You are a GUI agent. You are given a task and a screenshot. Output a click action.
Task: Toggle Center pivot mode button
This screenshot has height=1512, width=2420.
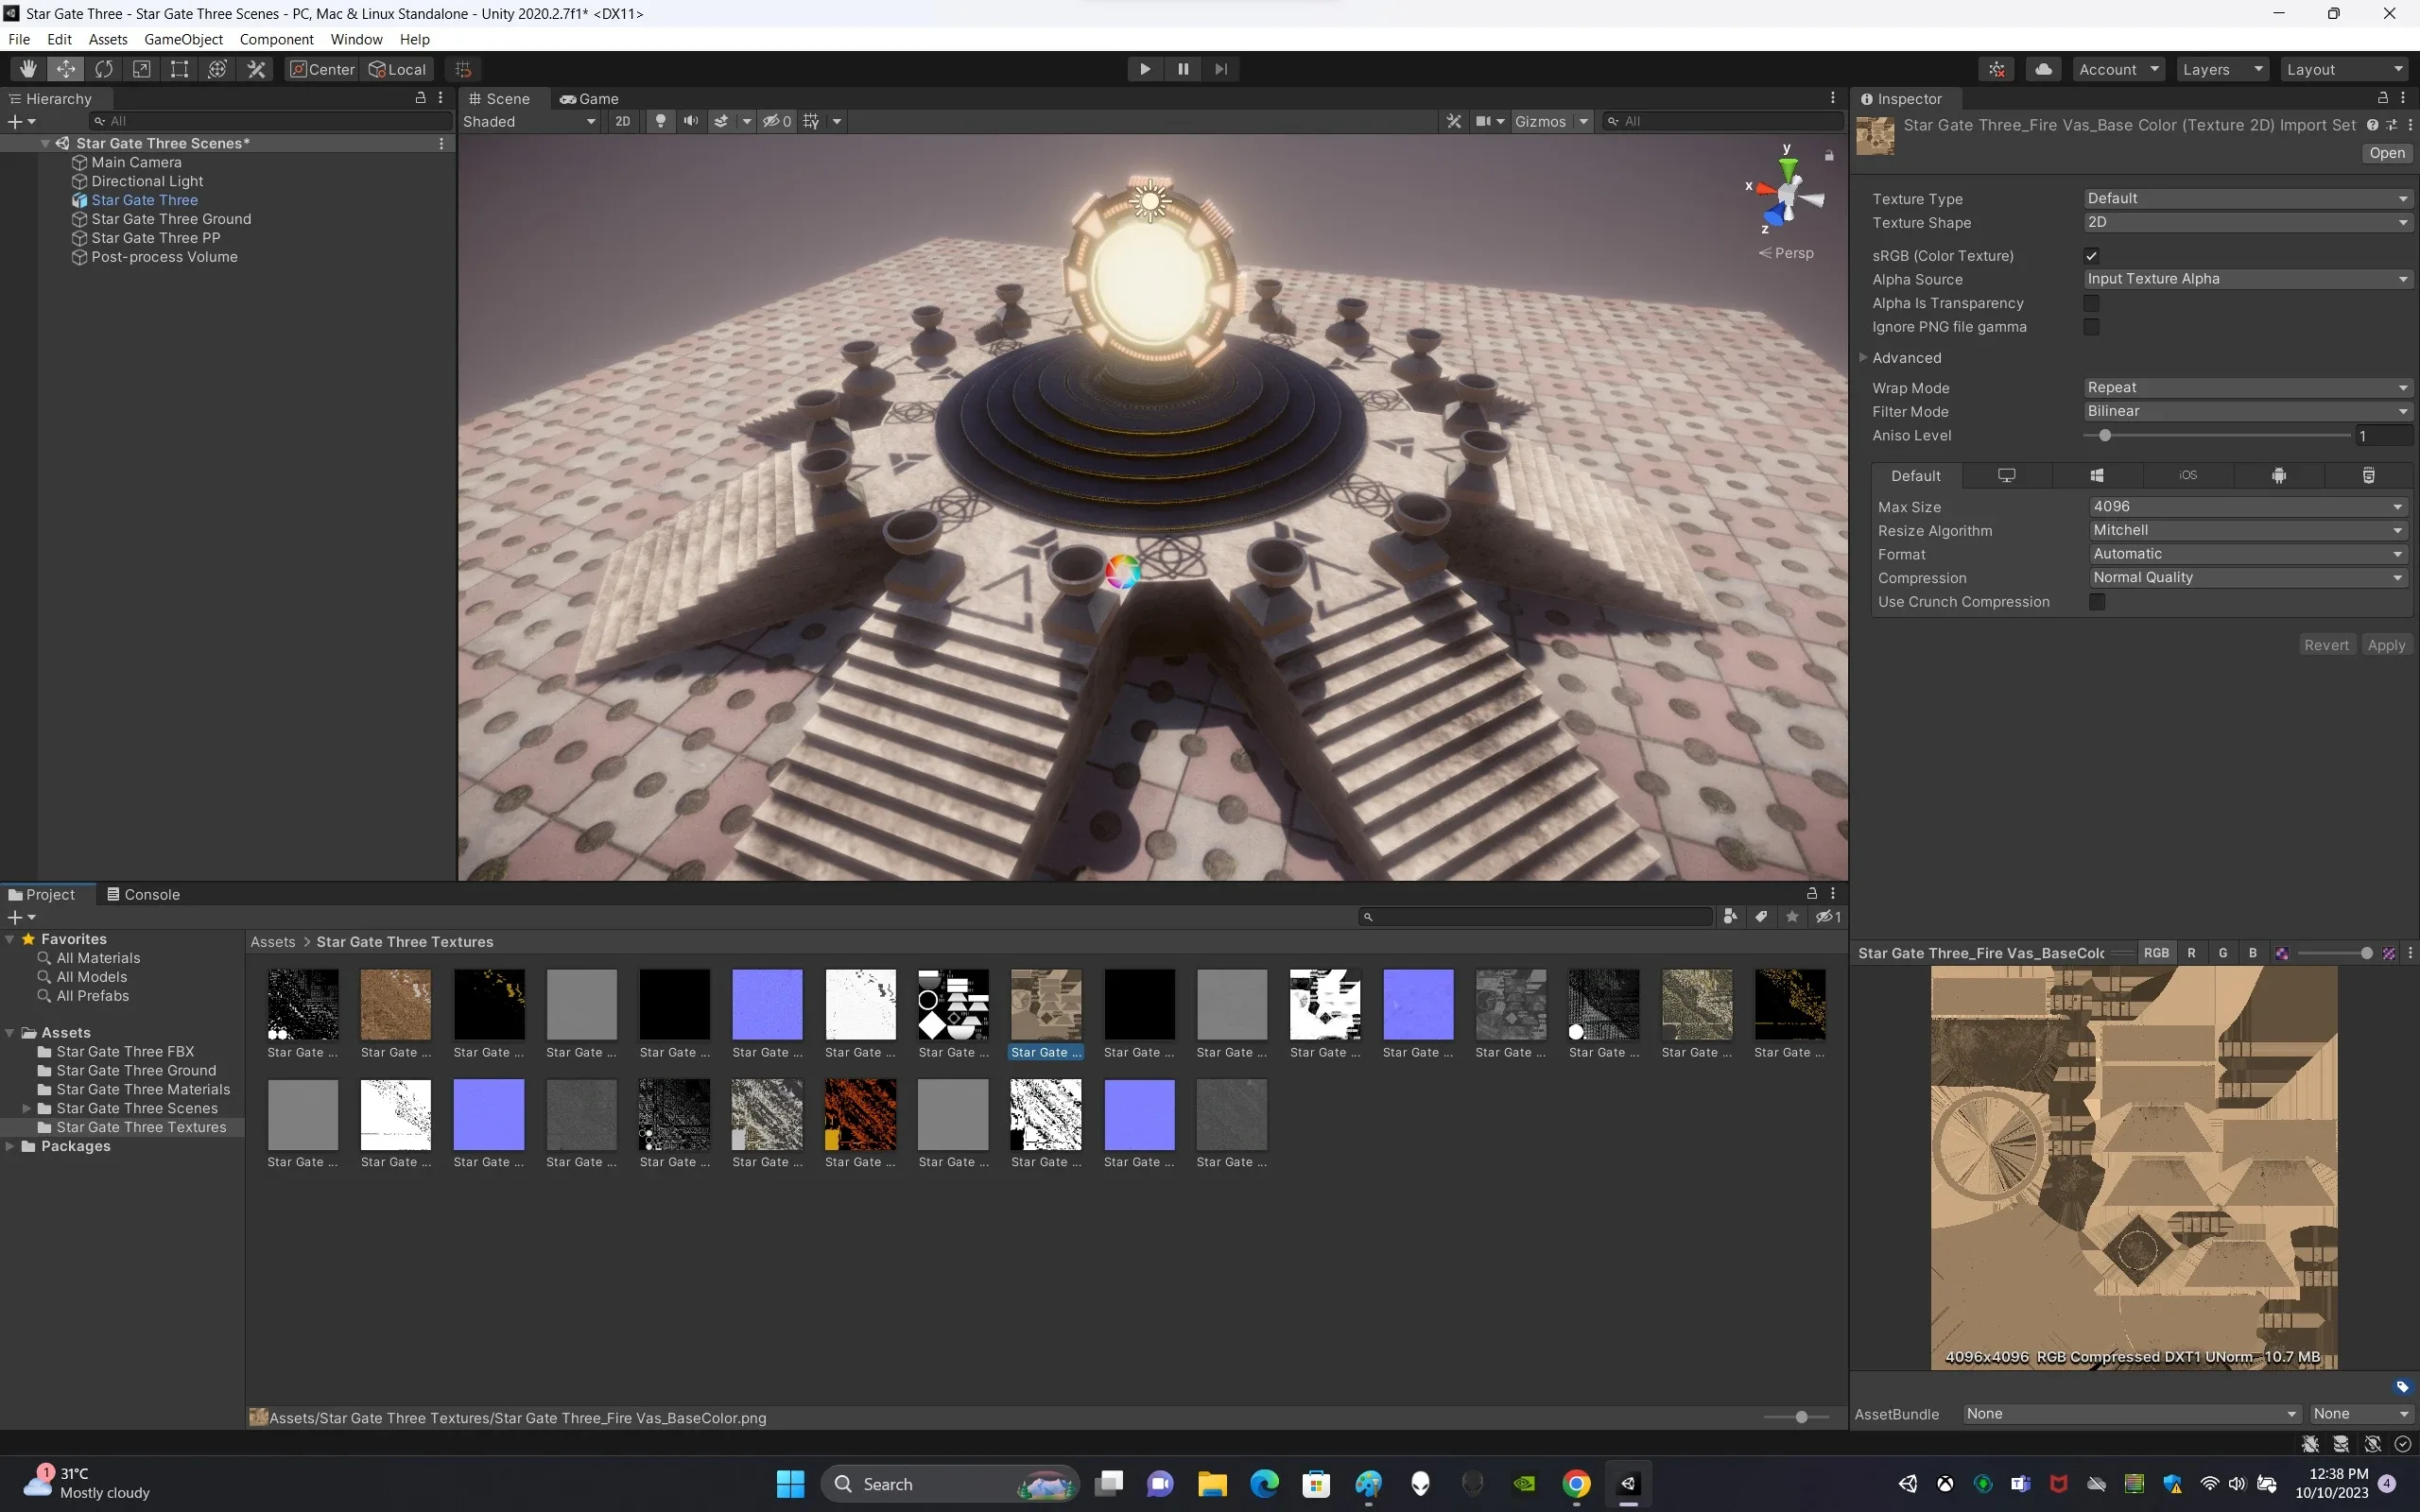tap(322, 69)
